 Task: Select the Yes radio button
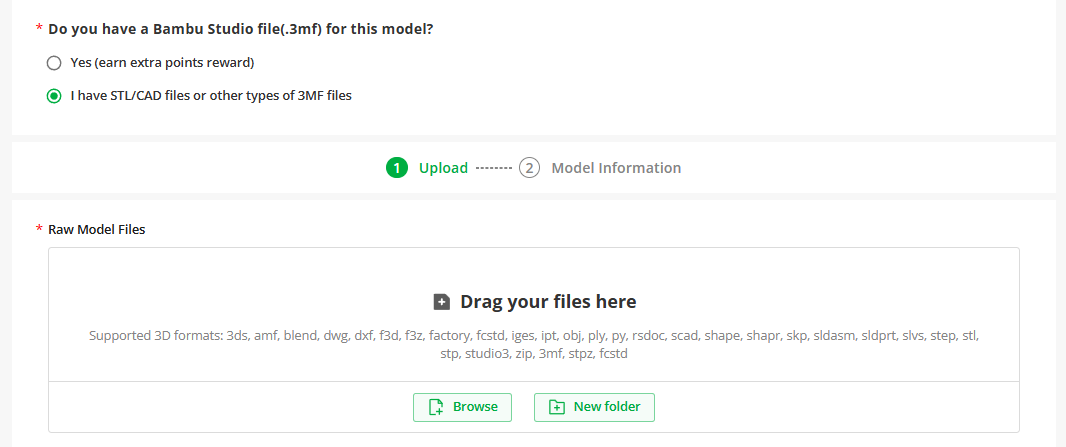[x=54, y=63]
